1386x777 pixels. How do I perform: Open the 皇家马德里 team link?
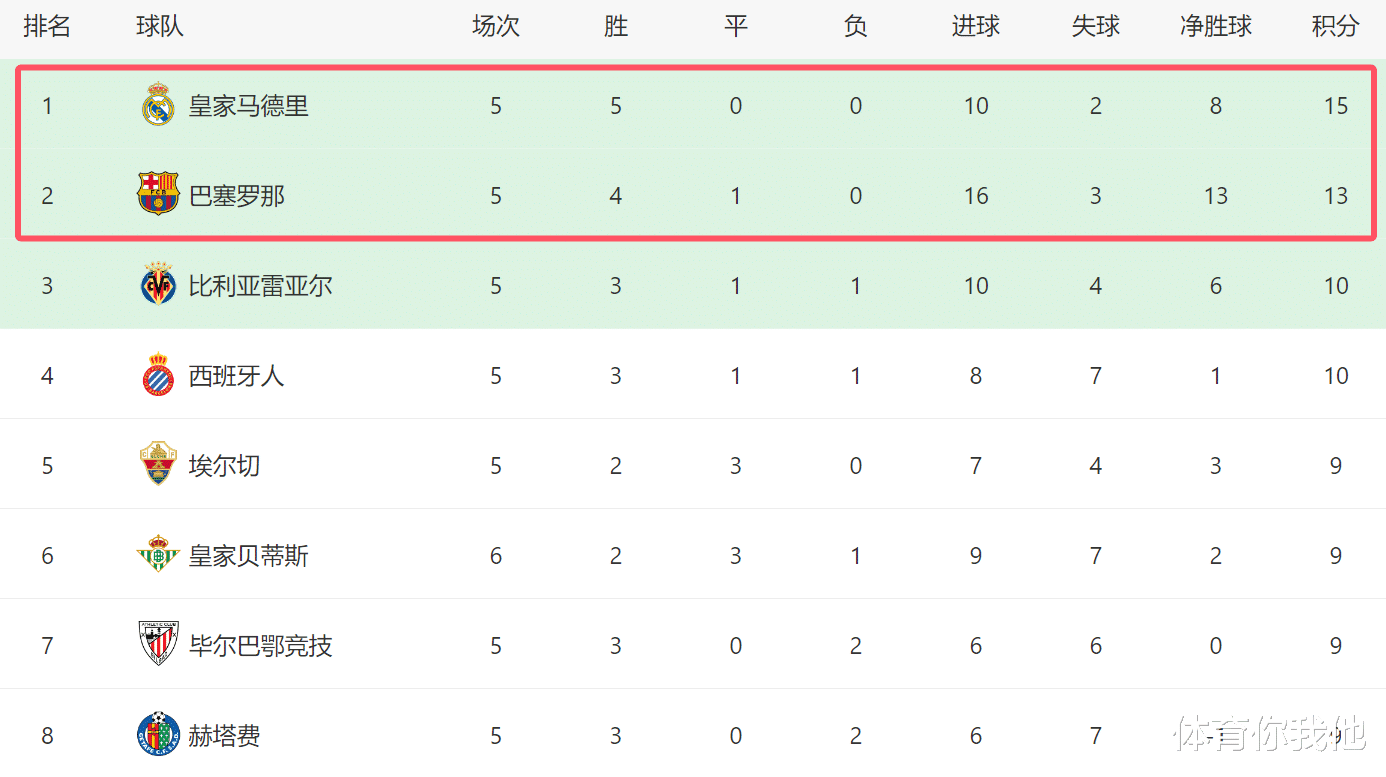point(249,106)
